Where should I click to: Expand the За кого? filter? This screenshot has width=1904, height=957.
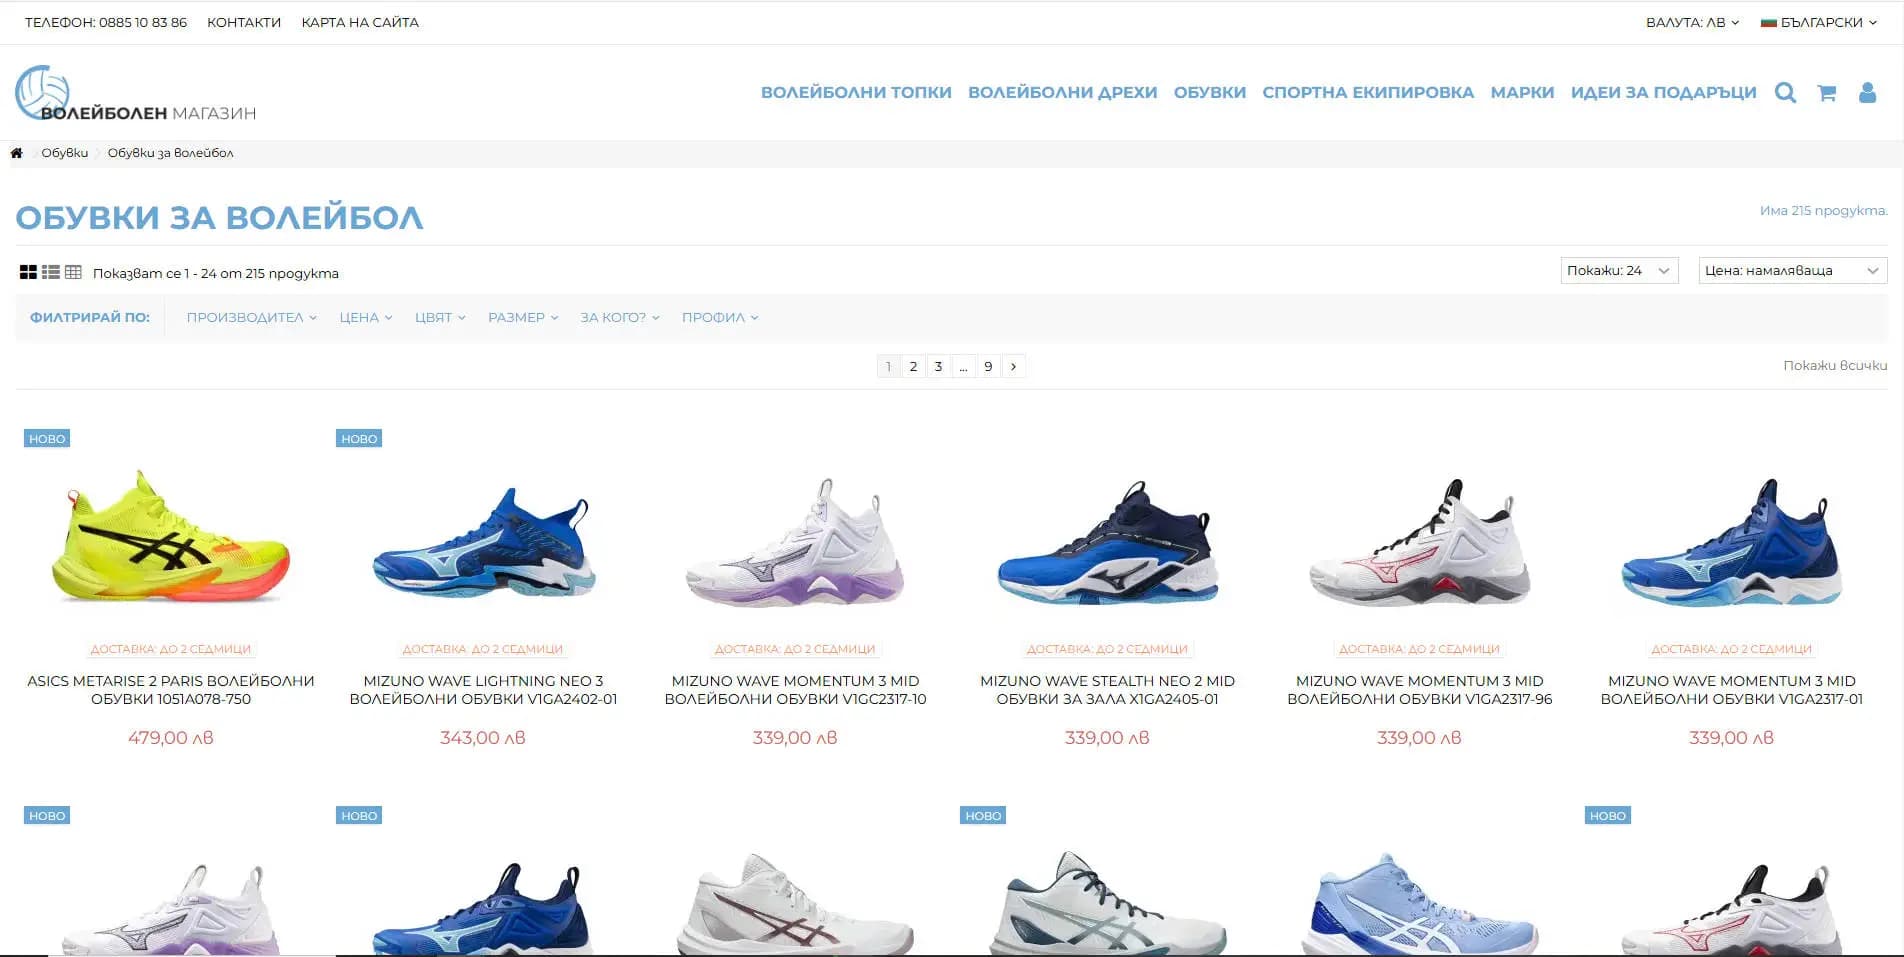click(x=620, y=317)
